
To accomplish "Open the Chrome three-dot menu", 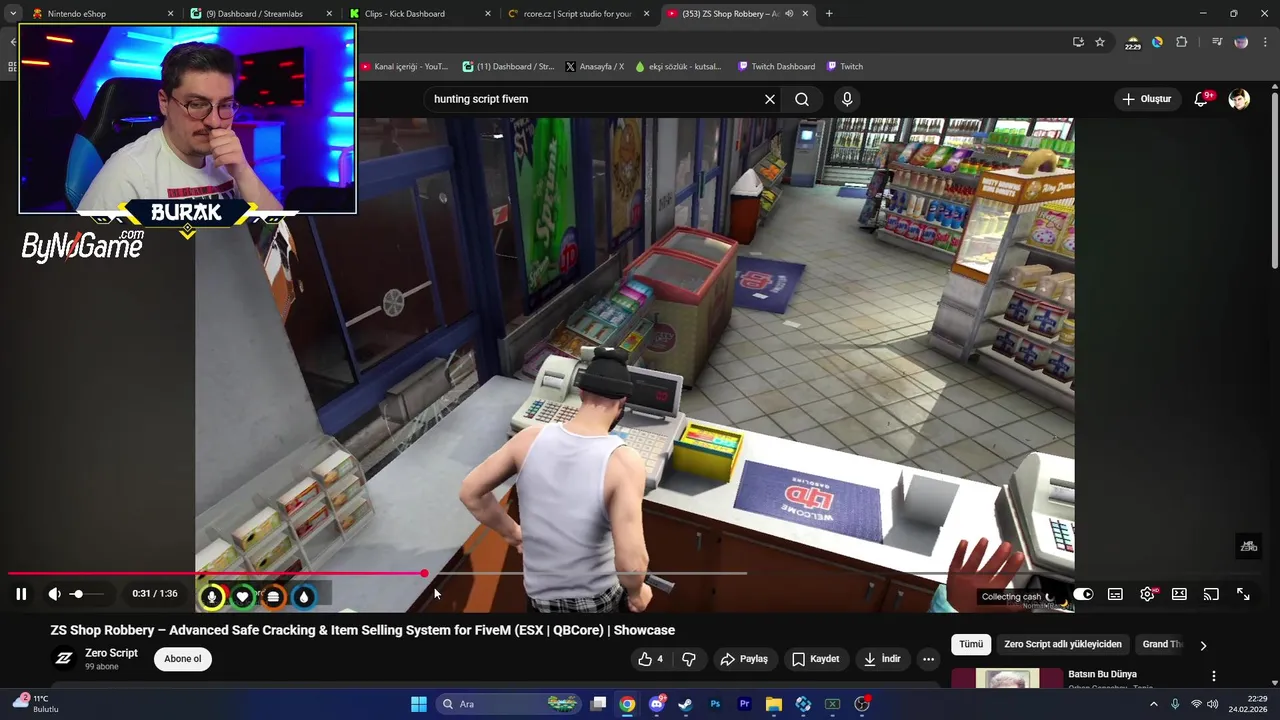I will [1264, 42].
